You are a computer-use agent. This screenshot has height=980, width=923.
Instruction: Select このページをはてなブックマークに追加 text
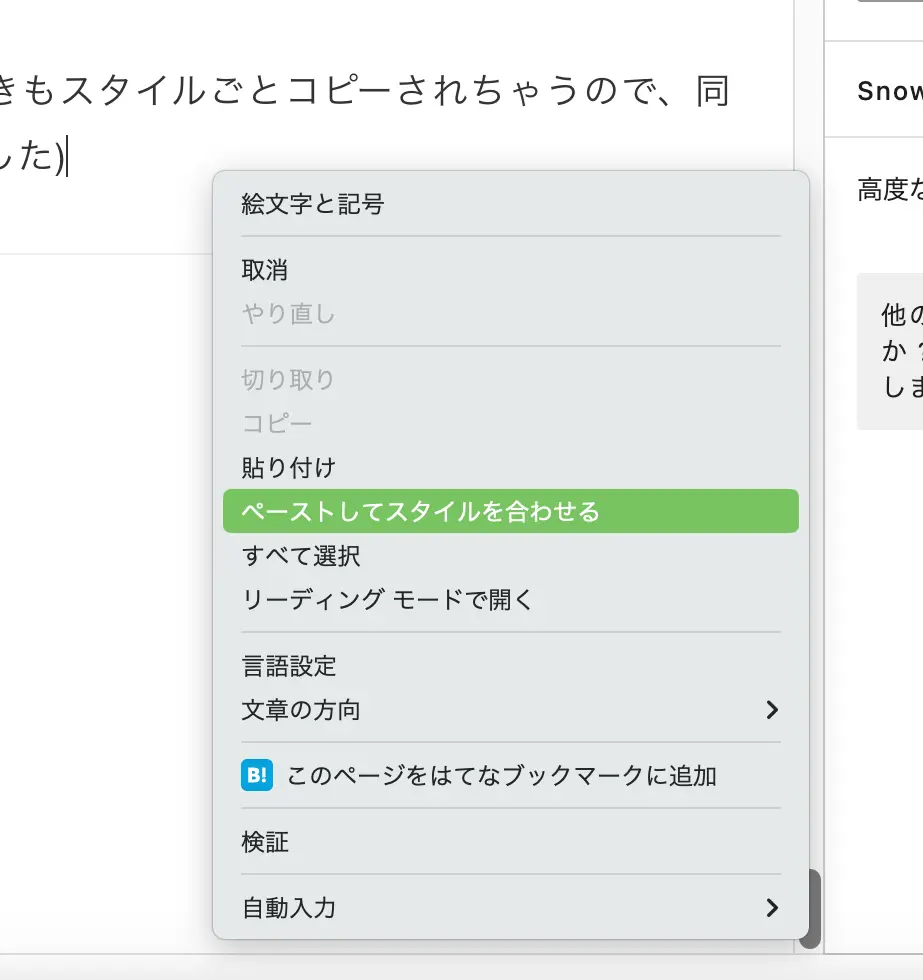(x=502, y=775)
